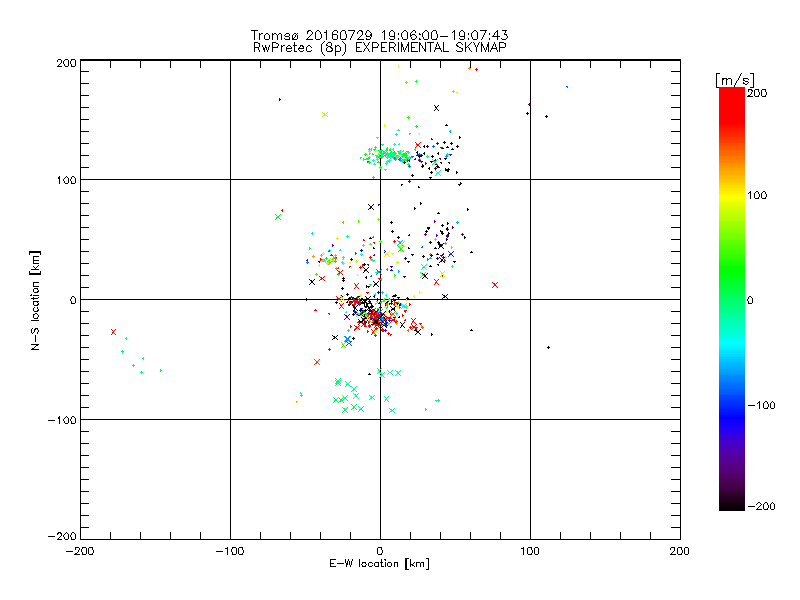Click the x-axis tick label "200"
This screenshot has height=600, width=800.
tap(680, 551)
